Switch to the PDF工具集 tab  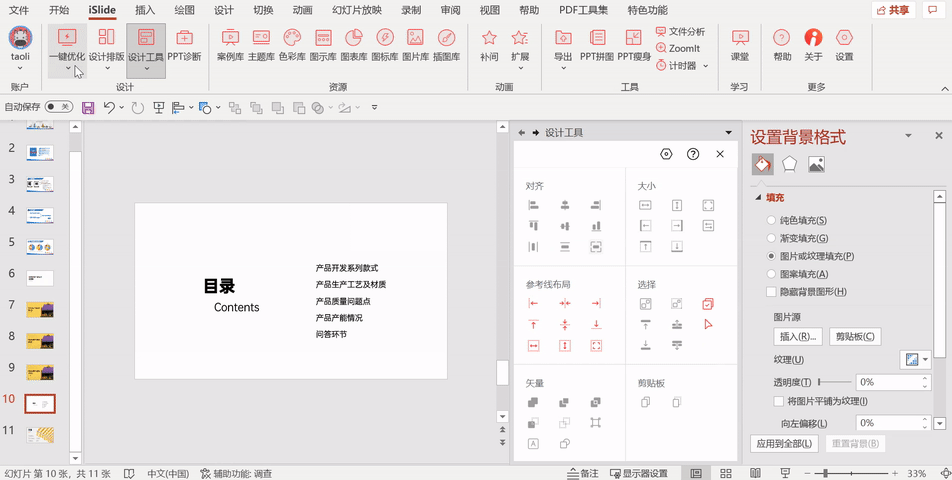pyautogui.click(x=583, y=10)
